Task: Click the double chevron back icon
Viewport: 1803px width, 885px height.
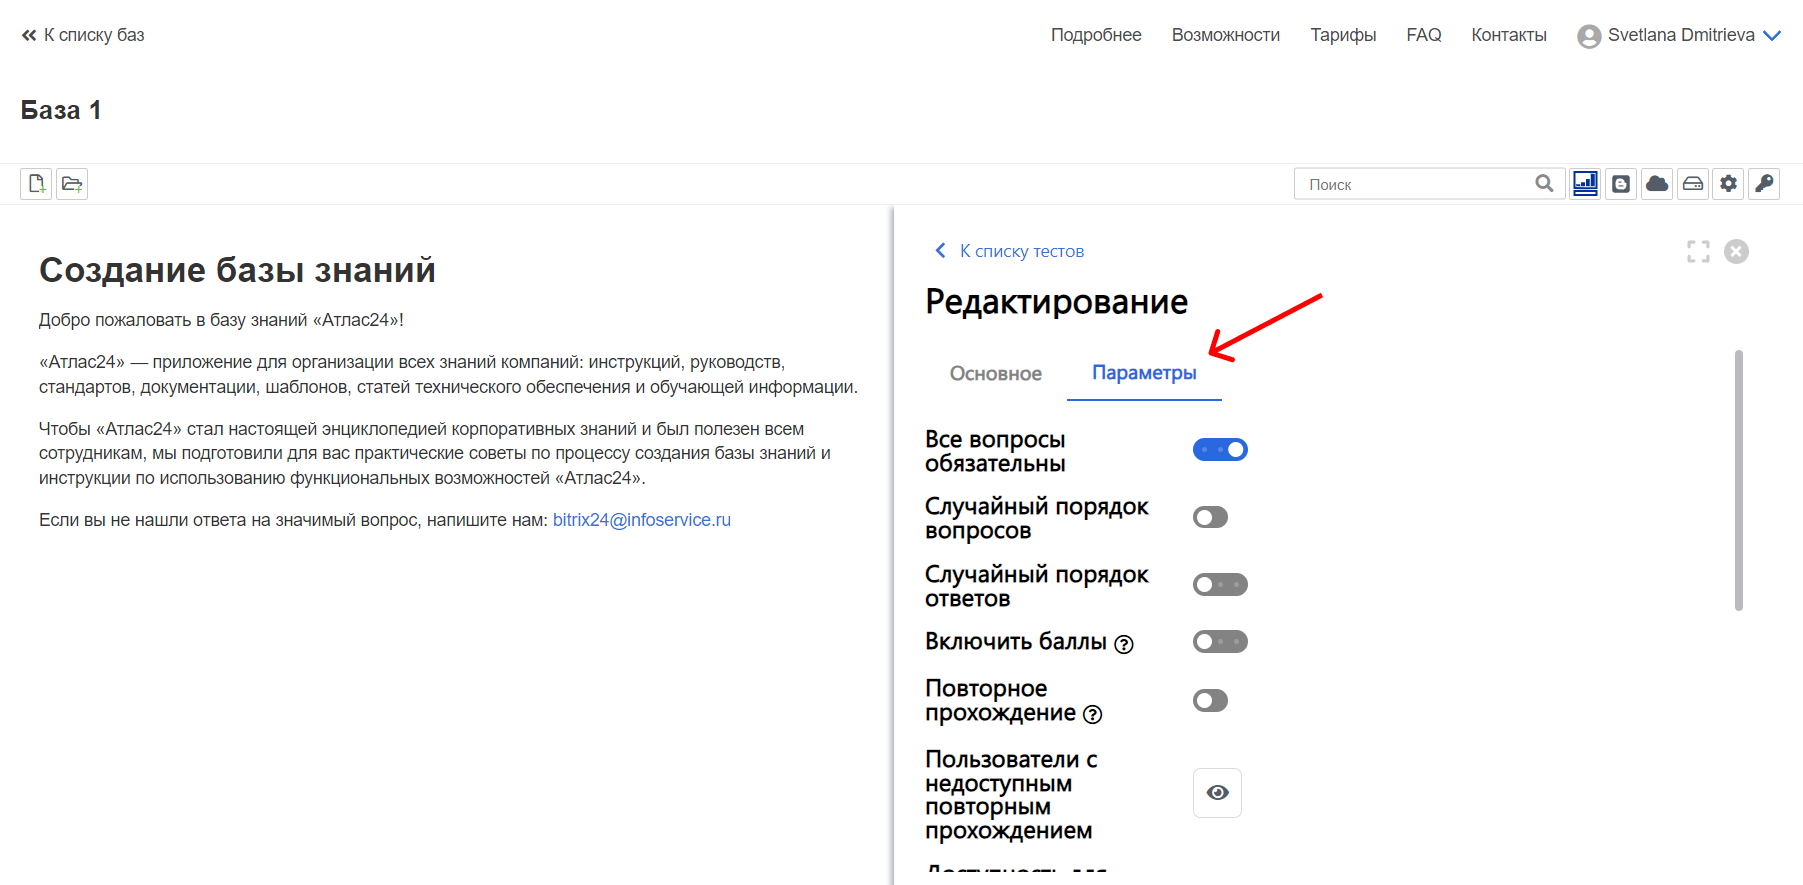Action: (x=29, y=35)
